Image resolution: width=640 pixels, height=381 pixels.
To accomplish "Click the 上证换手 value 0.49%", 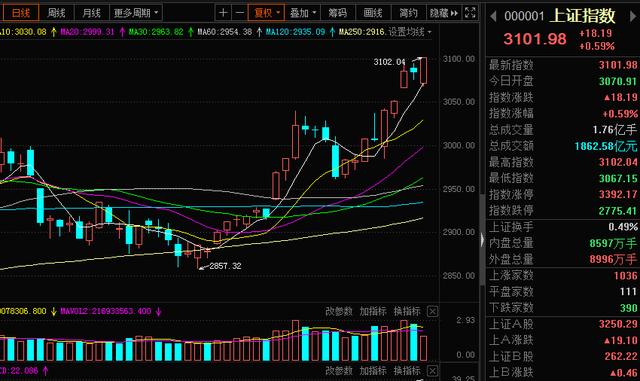I will click(x=622, y=227).
